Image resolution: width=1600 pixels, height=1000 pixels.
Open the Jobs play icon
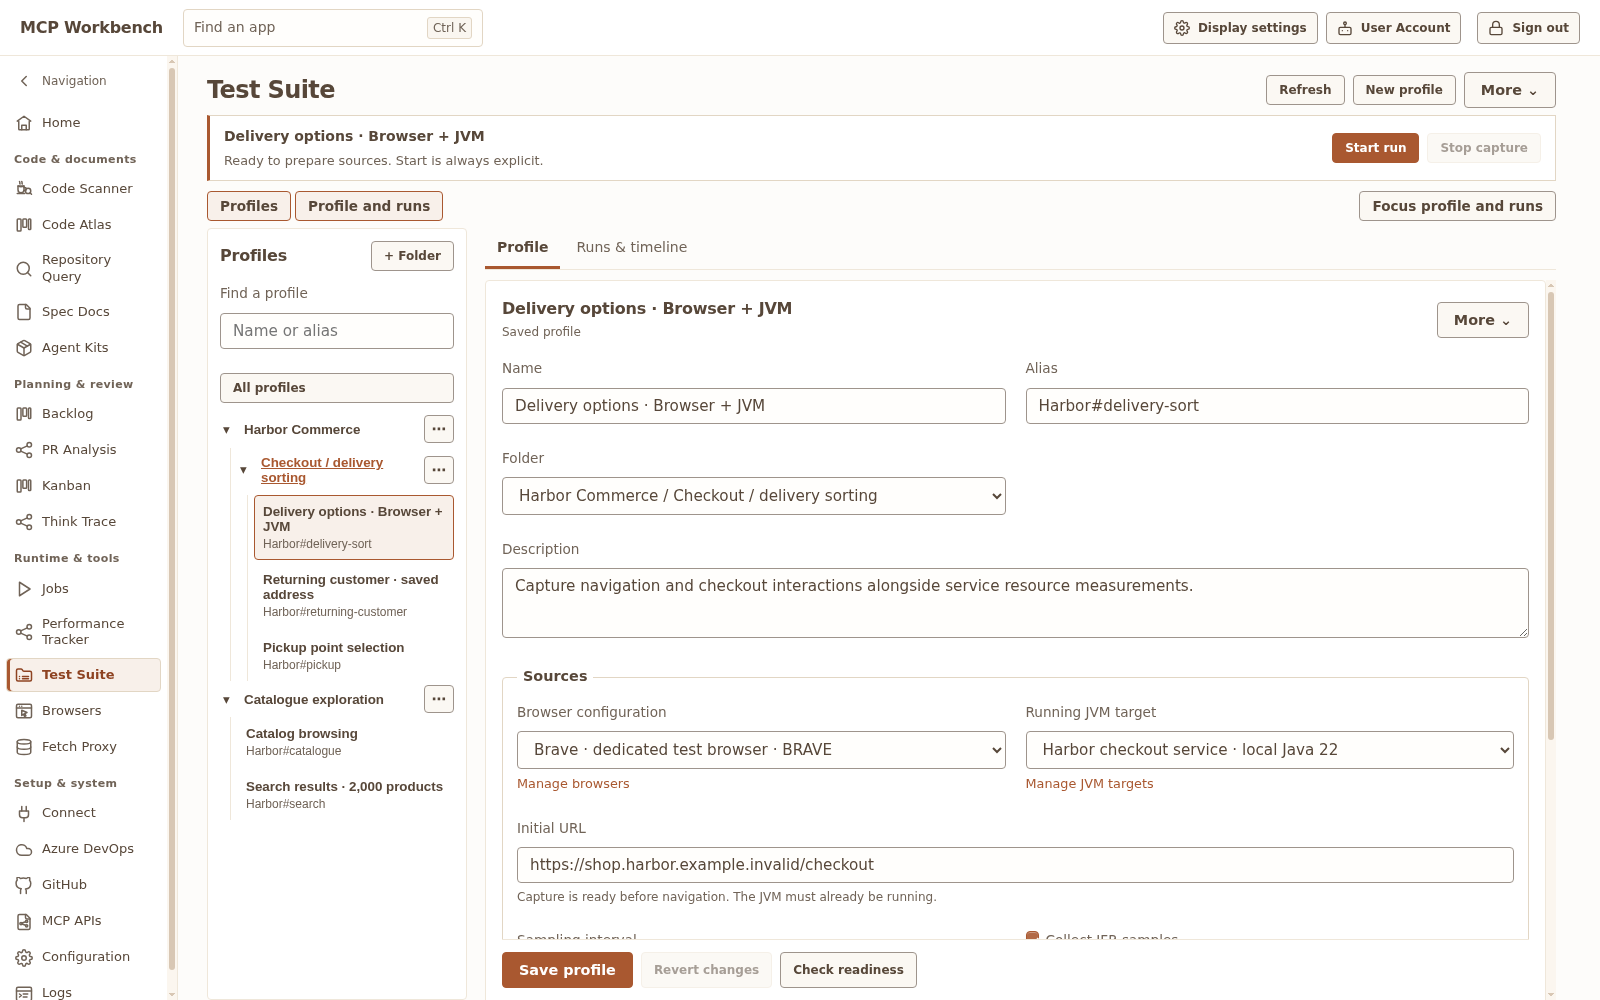pyautogui.click(x=24, y=588)
